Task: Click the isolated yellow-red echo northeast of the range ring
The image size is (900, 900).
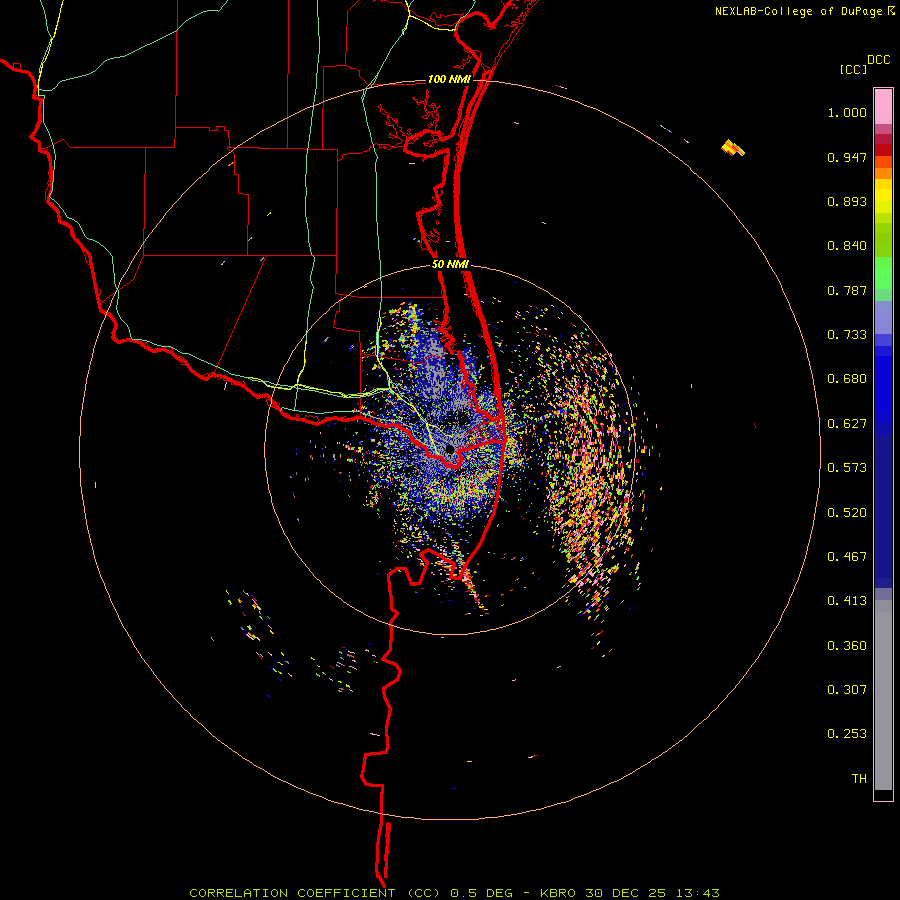Action: coord(733,148)
